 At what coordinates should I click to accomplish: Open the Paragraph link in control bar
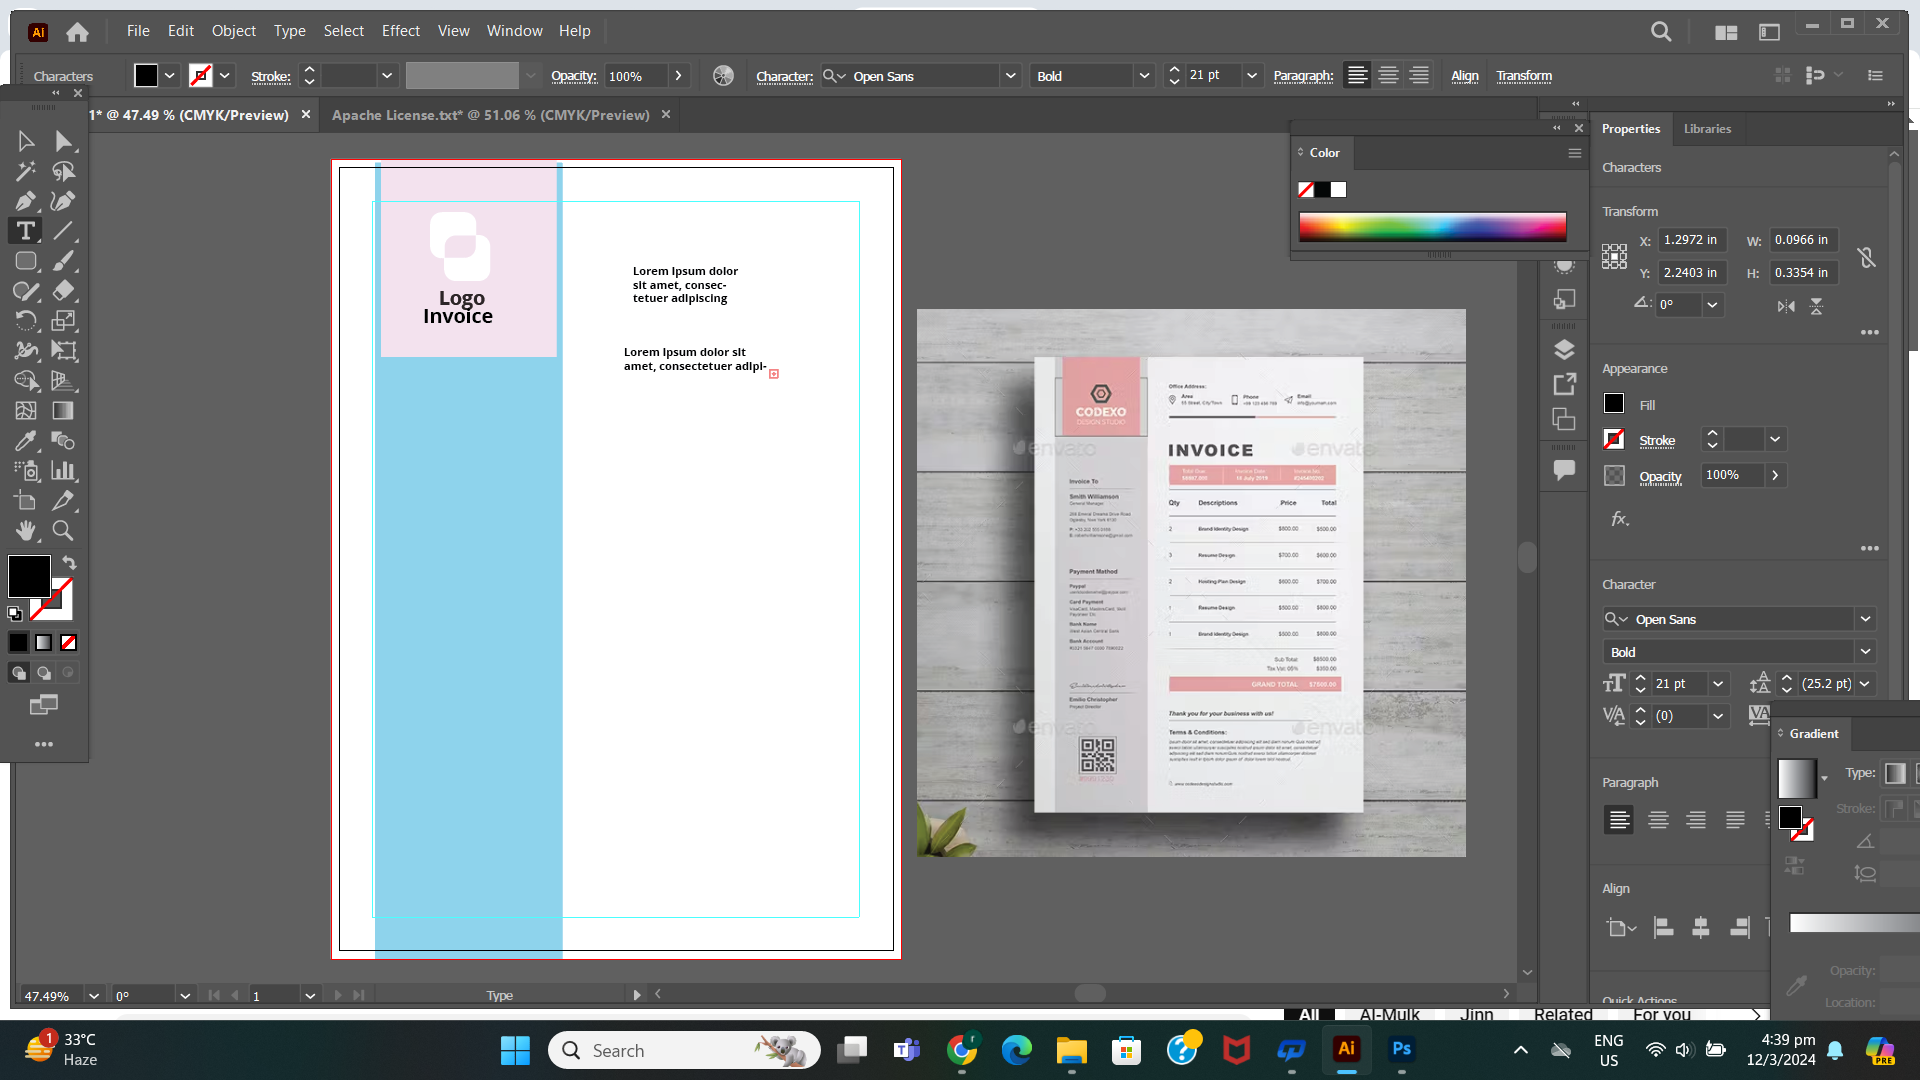(1303, 76)
